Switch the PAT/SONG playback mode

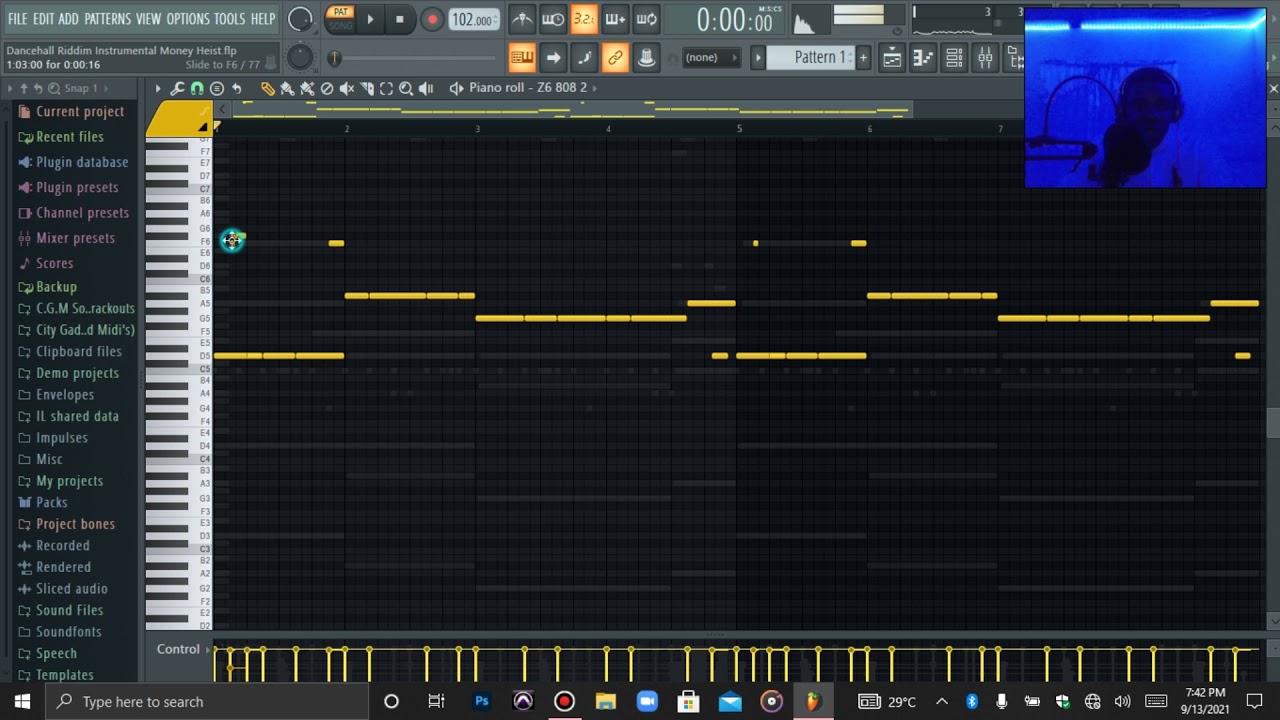(340, 19)
